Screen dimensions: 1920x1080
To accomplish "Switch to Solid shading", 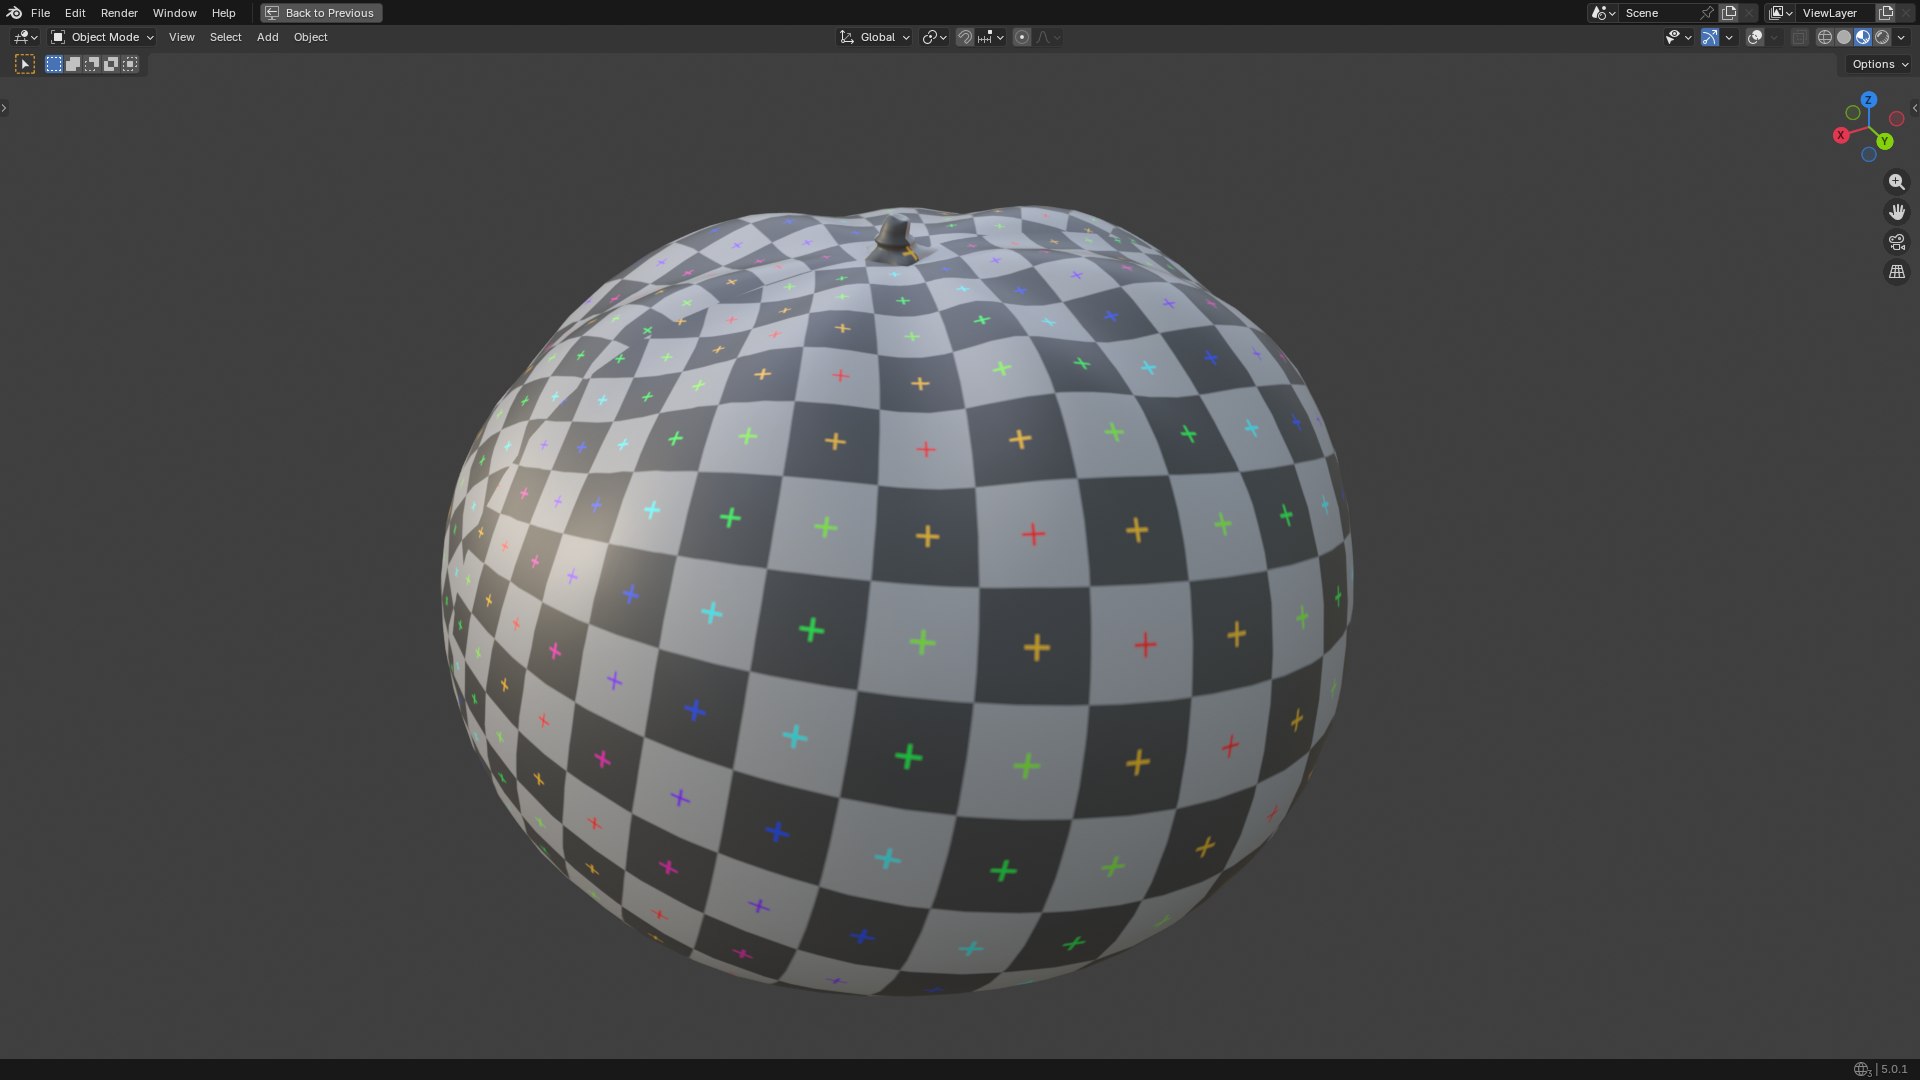I will coord(1844,37).
